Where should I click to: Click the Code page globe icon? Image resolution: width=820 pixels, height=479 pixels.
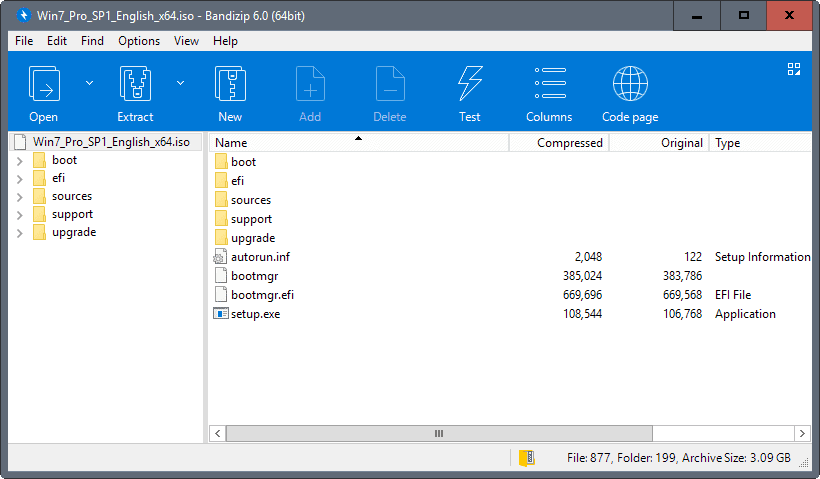630,84
